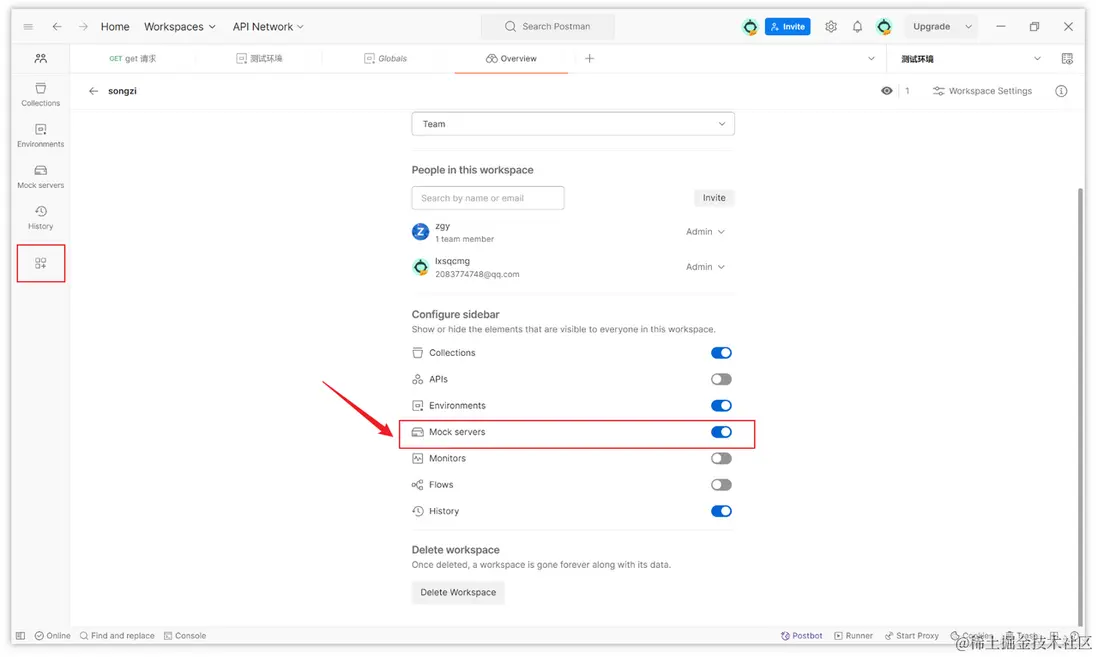Click the vertical scrollbar on the right
Screen dimensions: 1098x657
(x=1080, y=400)
